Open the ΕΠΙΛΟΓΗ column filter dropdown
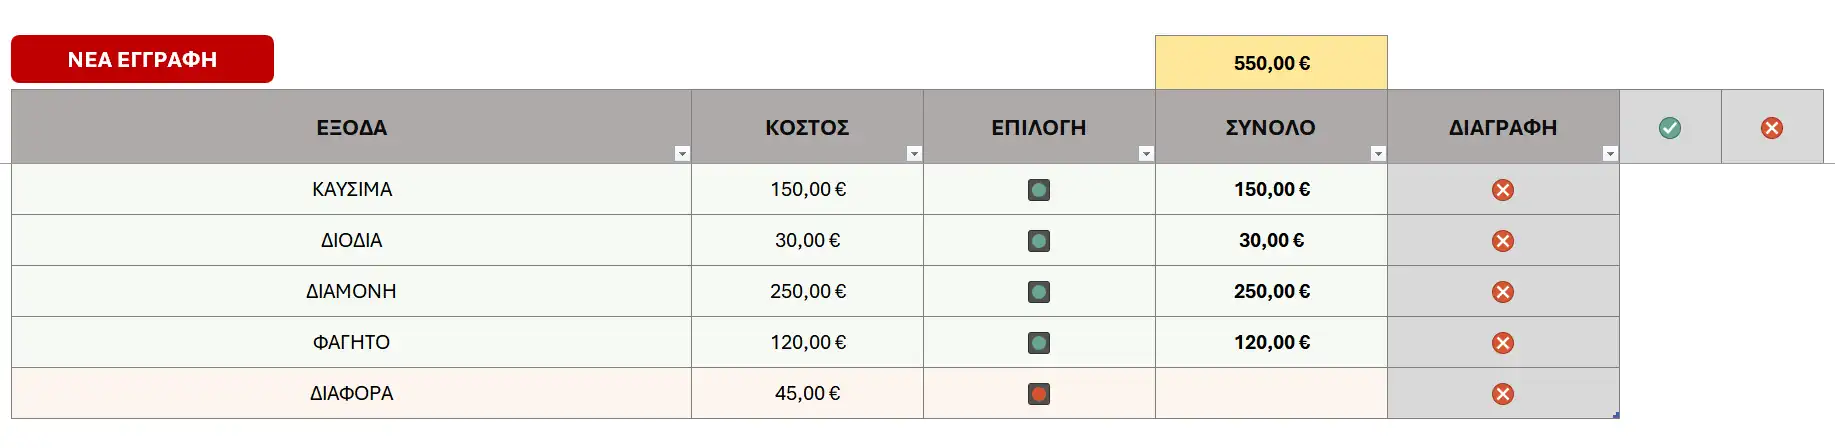This screenshot has width=1835, height=448. pos(1146,154)
